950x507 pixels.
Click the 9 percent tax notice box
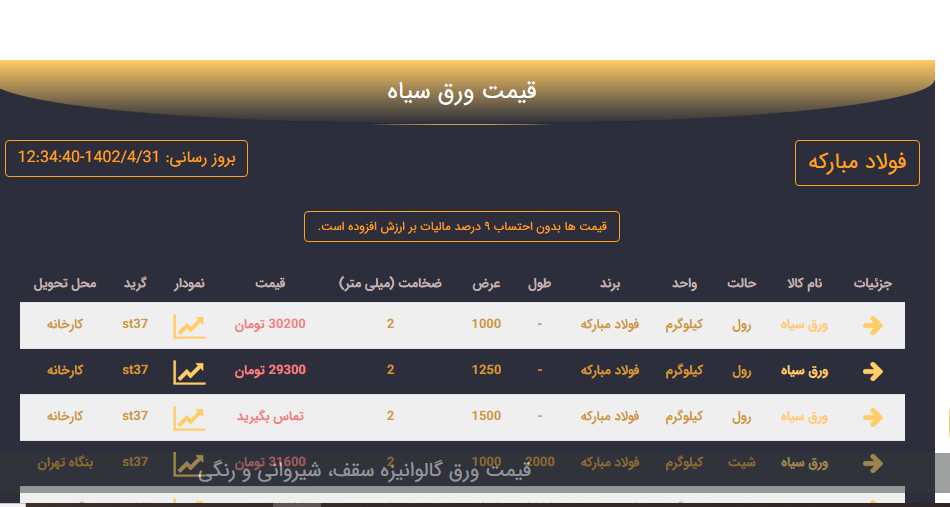pyautogui.click(x=462, y=227)
